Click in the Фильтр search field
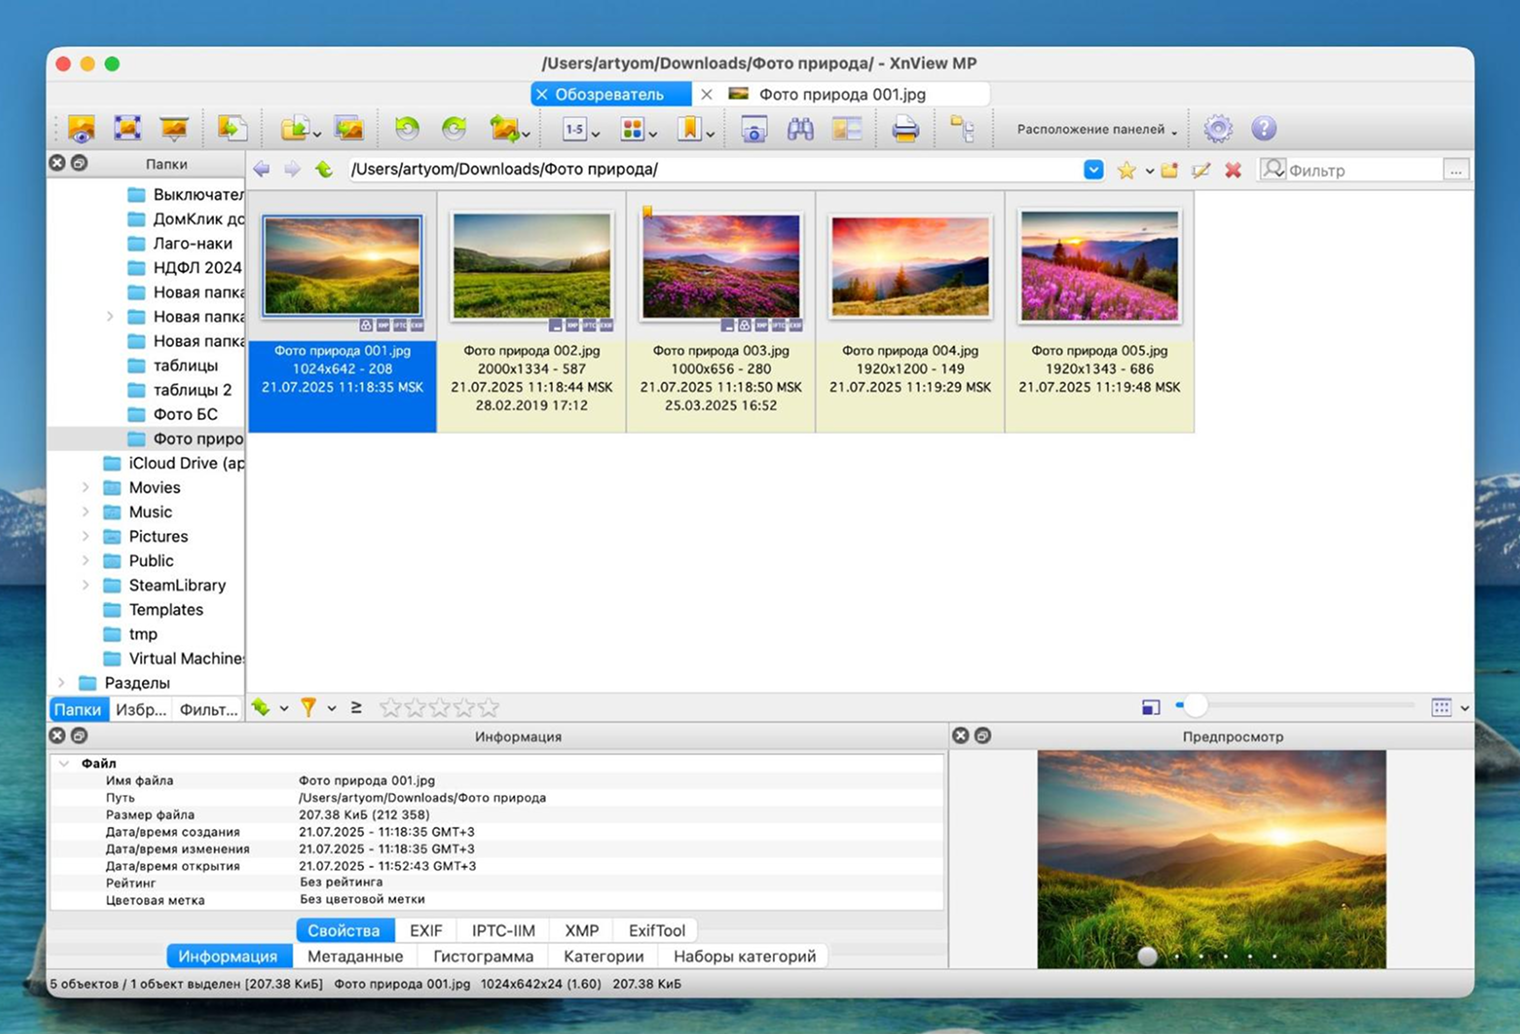 (1364, 170)
